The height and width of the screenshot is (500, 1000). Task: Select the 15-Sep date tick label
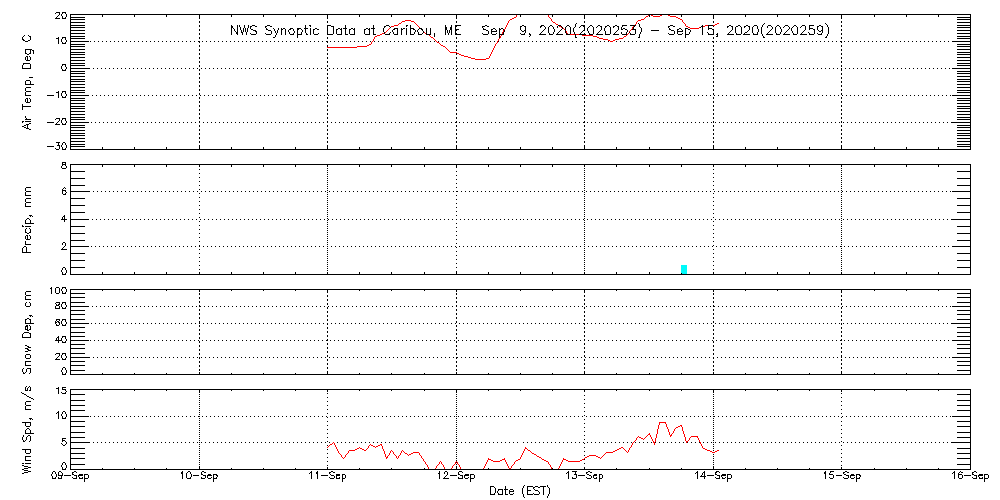[x=841, y=477]
